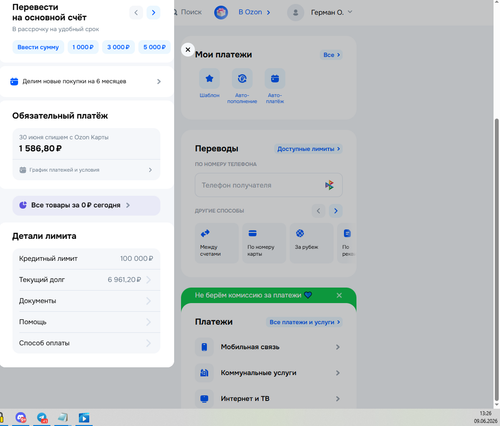Open Discord from the taskbar

(21, 417)
